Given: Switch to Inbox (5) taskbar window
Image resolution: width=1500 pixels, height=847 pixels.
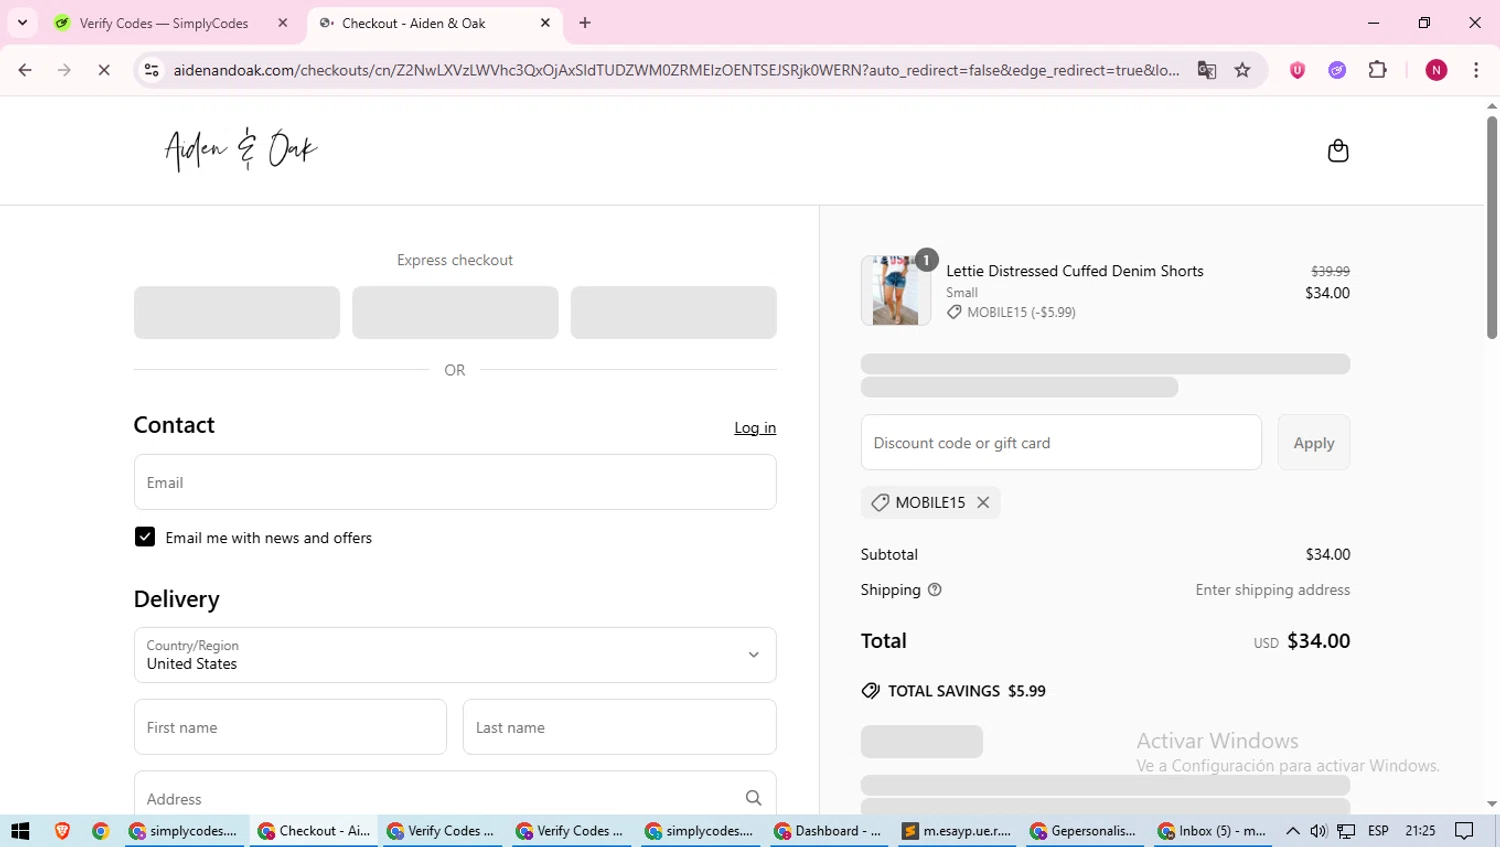Looking at the screenshot, I should [1215, 831].
